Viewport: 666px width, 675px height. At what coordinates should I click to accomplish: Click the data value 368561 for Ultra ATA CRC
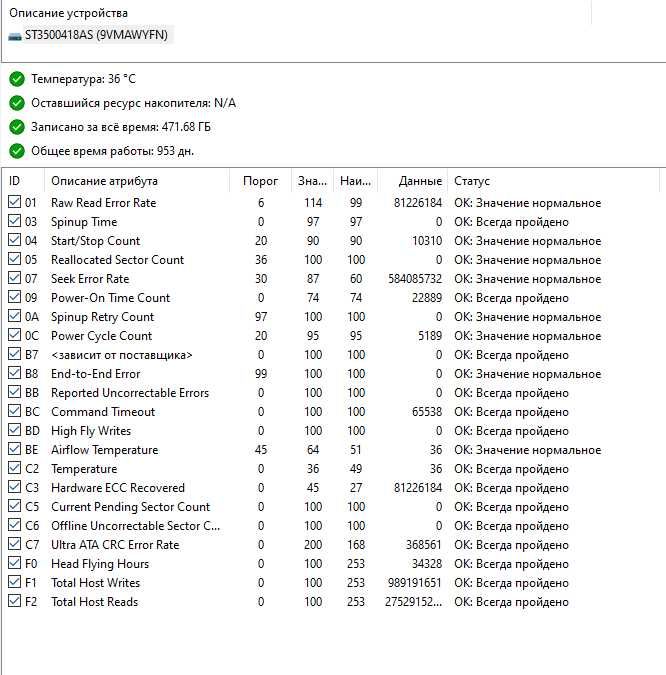(424, 545)
